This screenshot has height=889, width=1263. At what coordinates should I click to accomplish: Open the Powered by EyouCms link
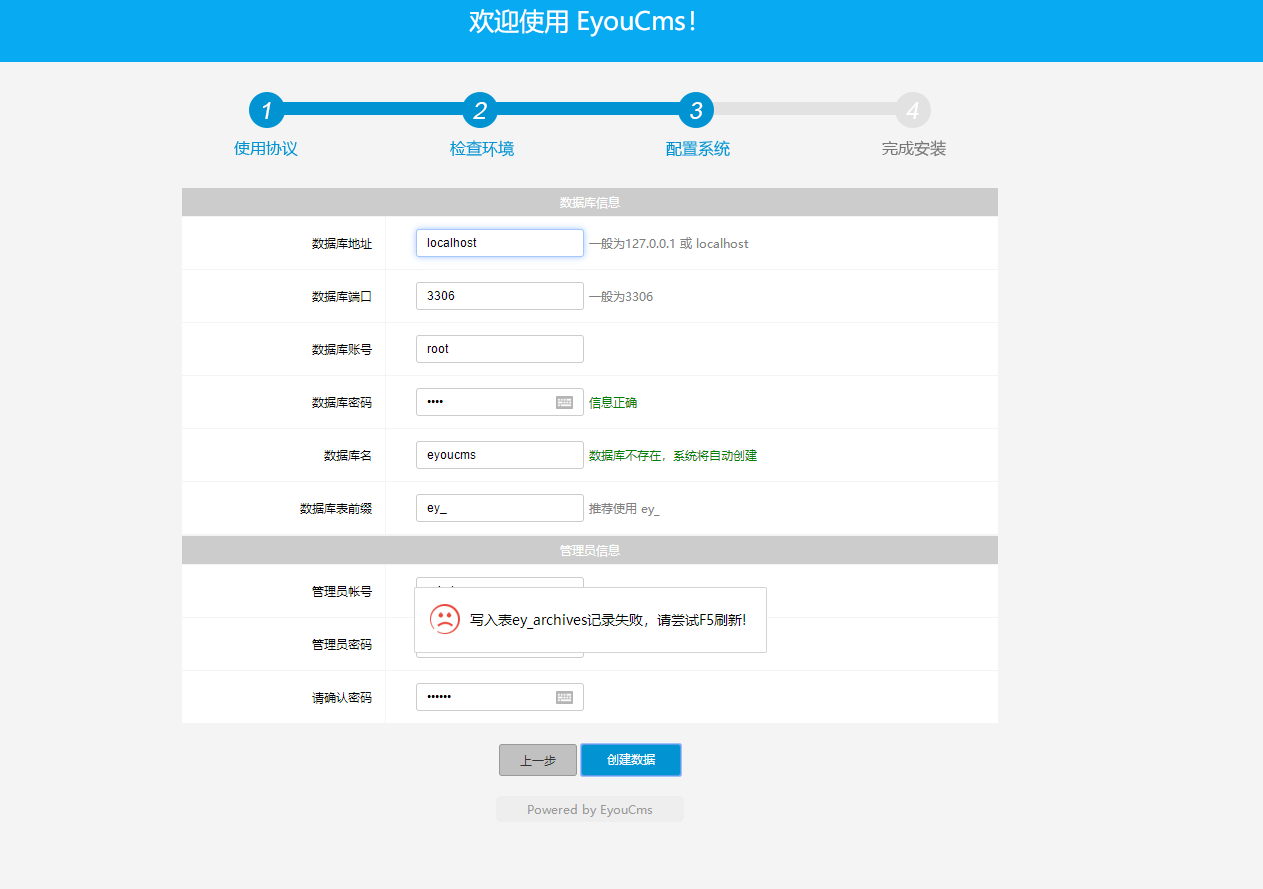[x=590, y=810]
